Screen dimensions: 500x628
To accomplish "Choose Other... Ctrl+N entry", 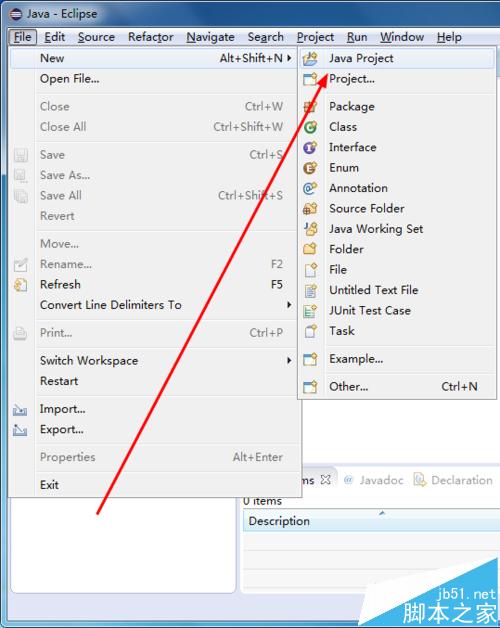I will click(397, 386).
